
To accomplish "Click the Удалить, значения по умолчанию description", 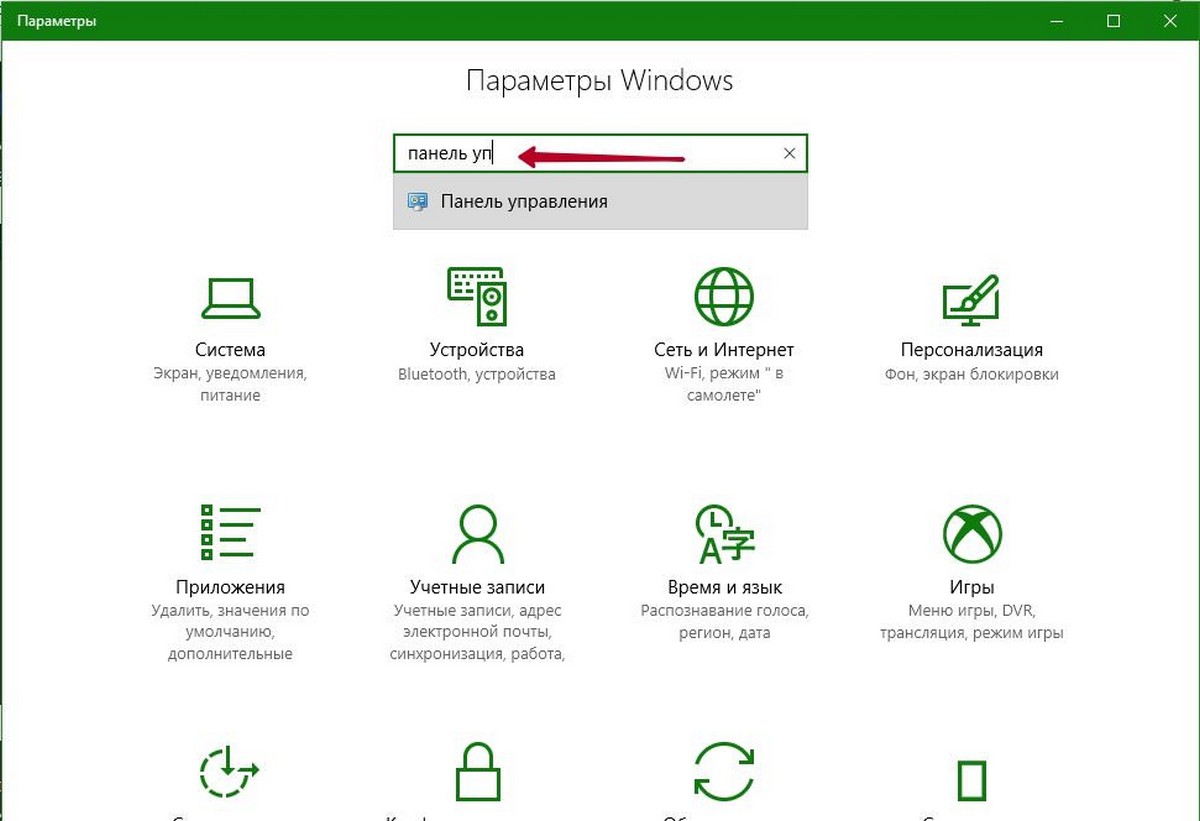I will point(230,632).
